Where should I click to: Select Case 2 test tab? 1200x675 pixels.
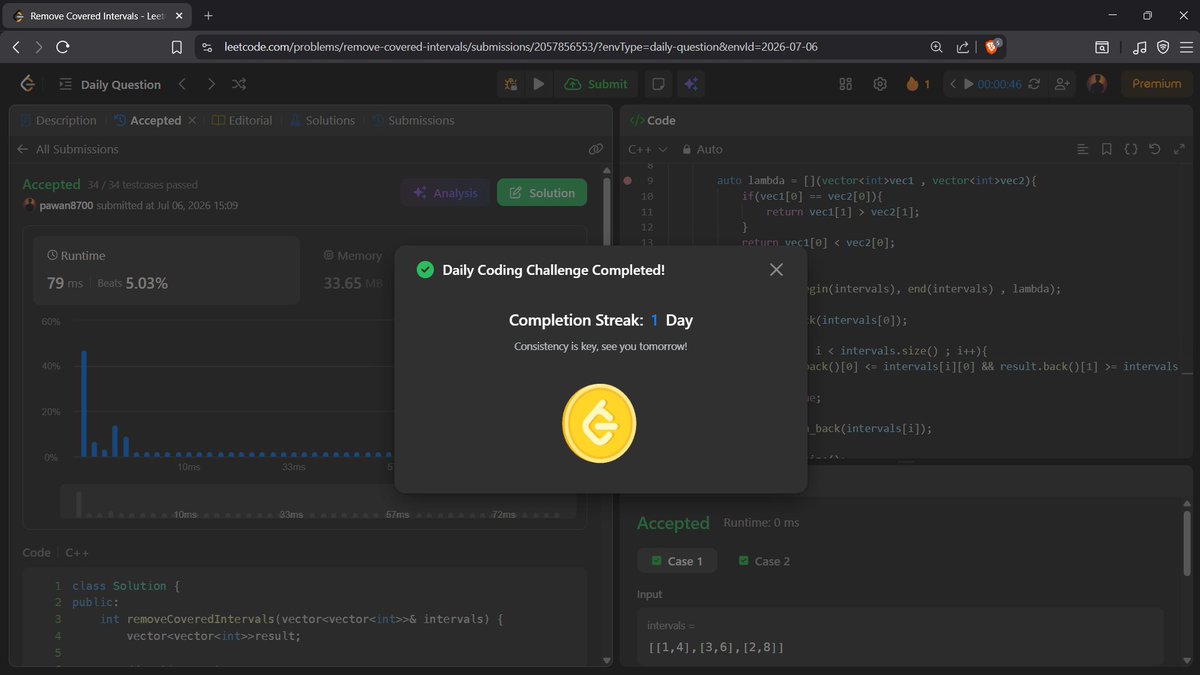[x=764, y=561]
